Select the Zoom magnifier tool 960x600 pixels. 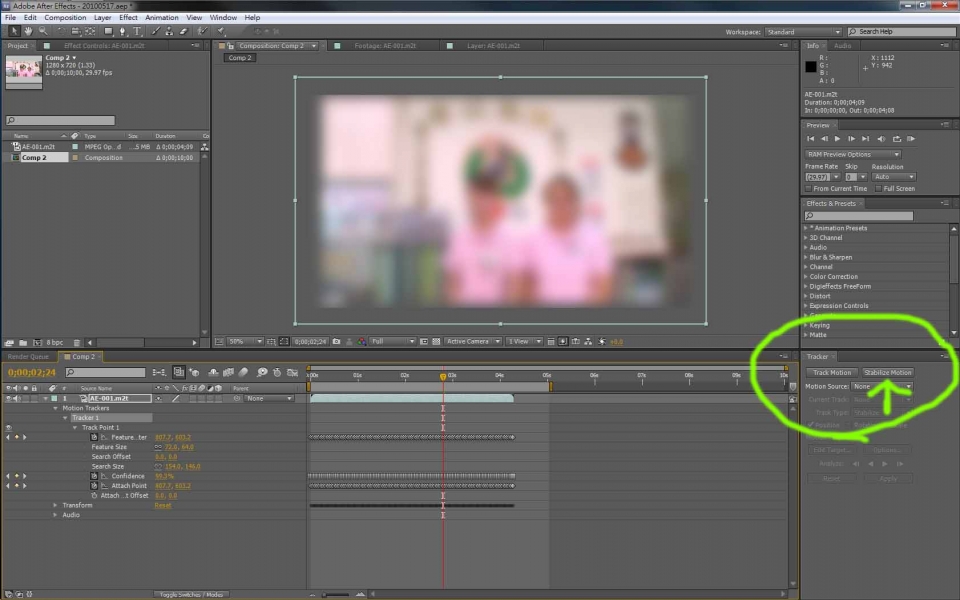click(41, 31)
